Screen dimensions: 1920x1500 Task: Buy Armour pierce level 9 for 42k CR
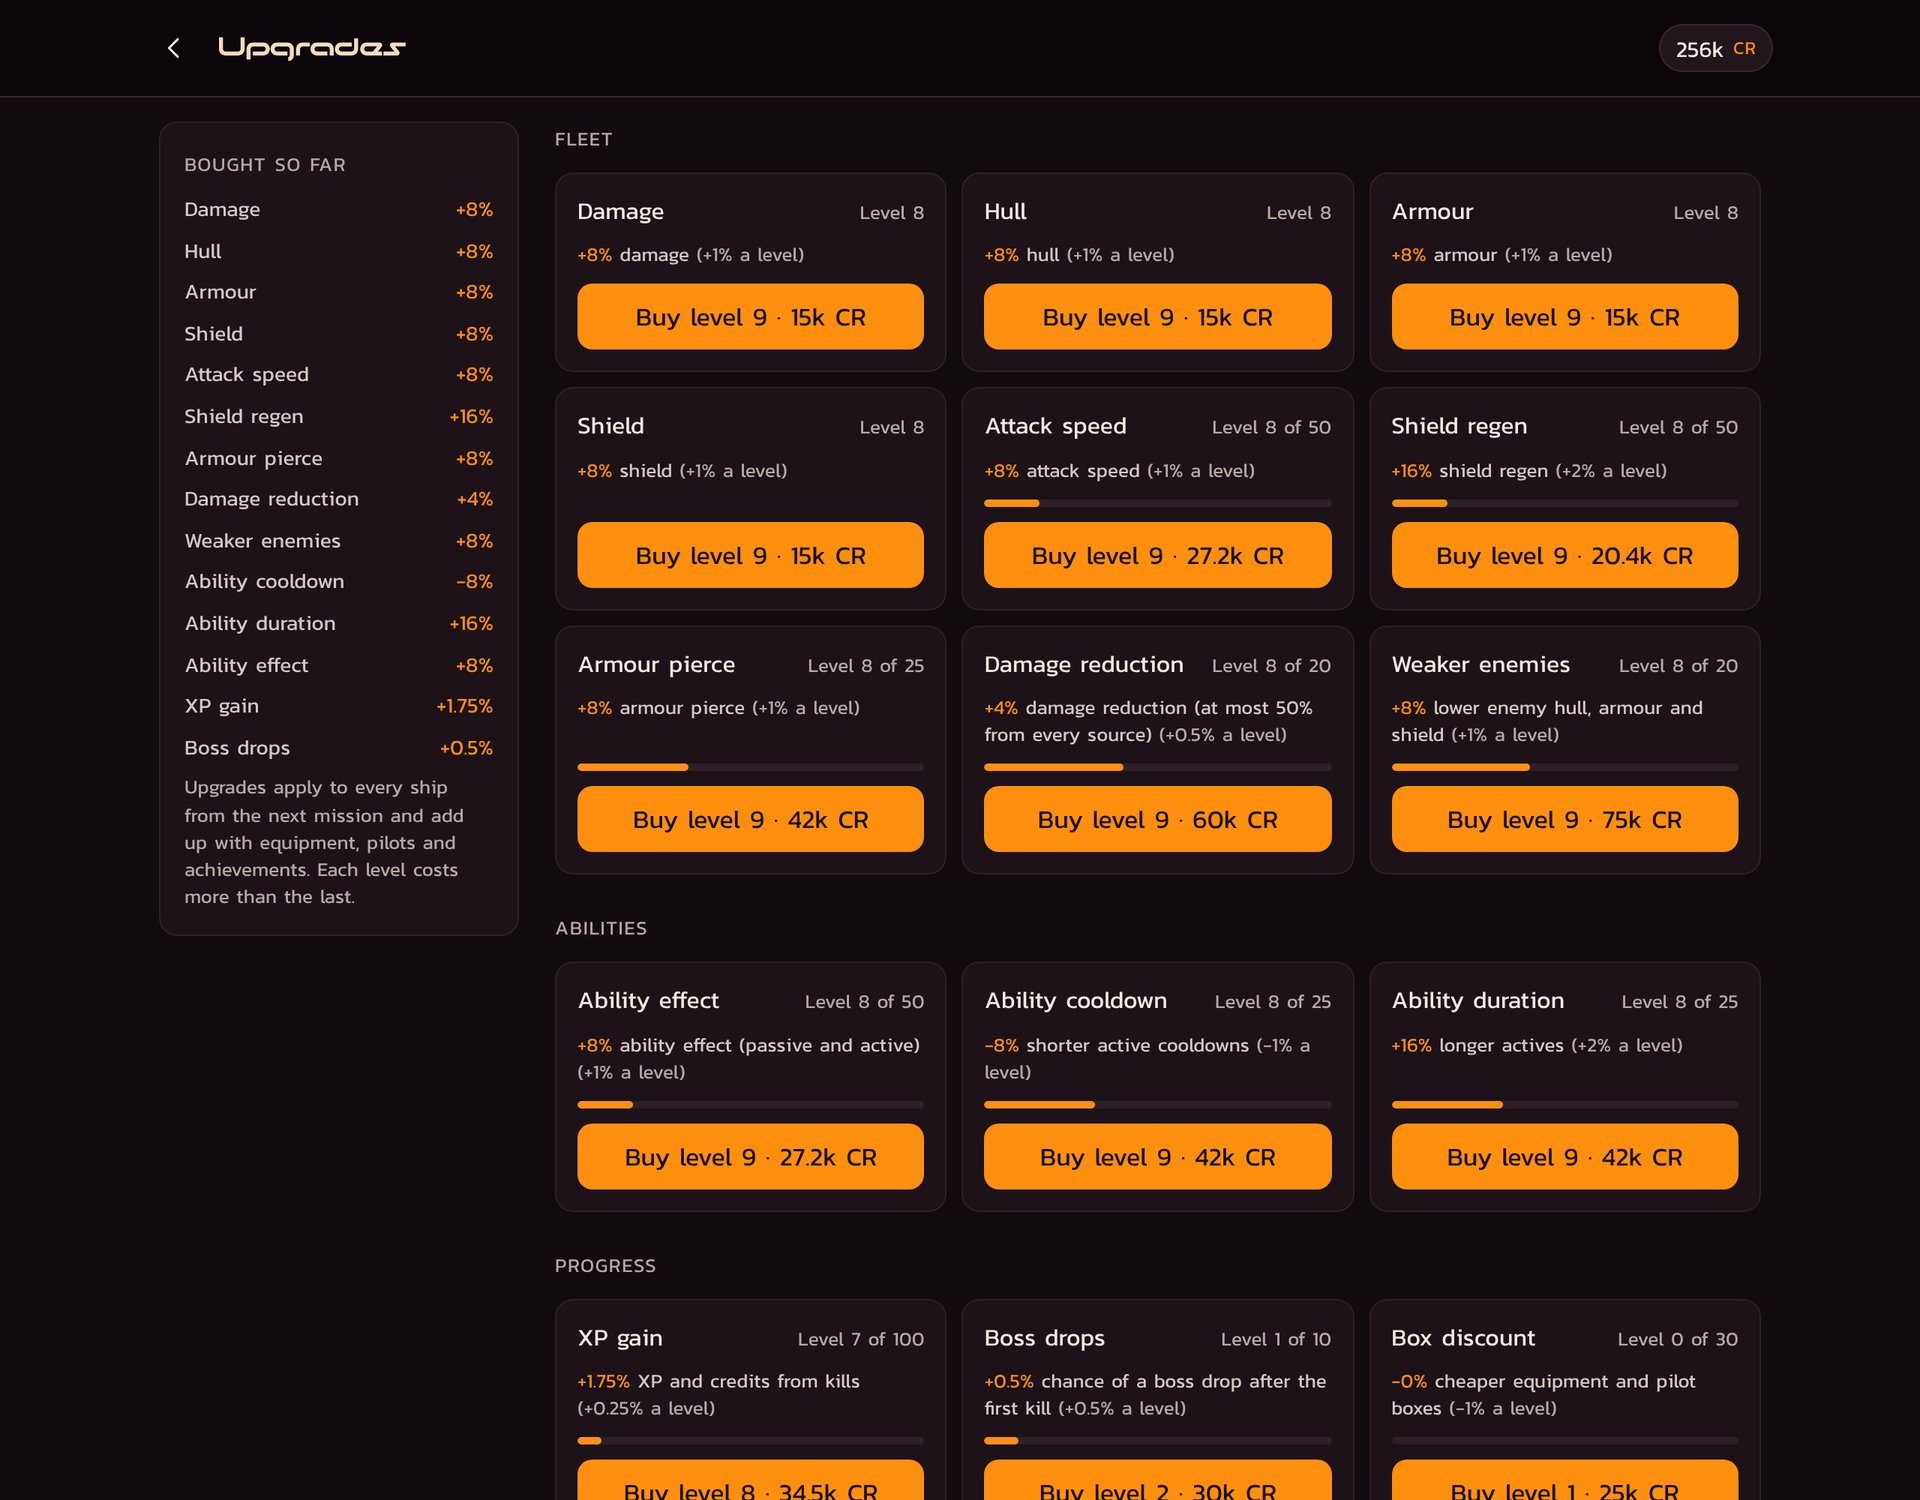point(750,819)
